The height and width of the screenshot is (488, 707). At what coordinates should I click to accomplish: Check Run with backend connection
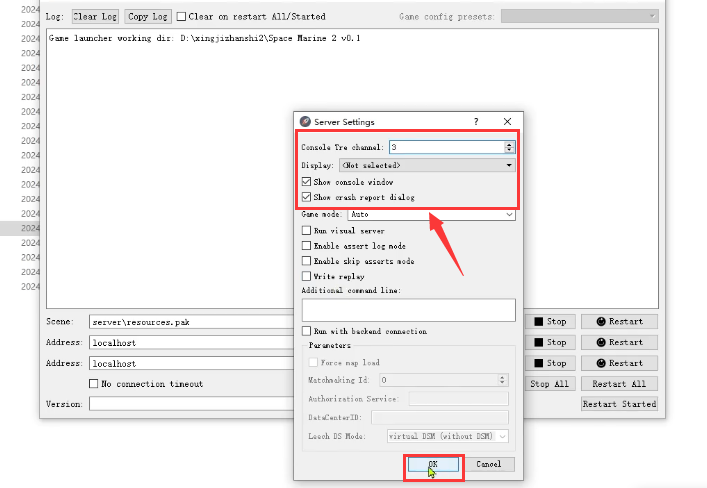coord(307,331)
